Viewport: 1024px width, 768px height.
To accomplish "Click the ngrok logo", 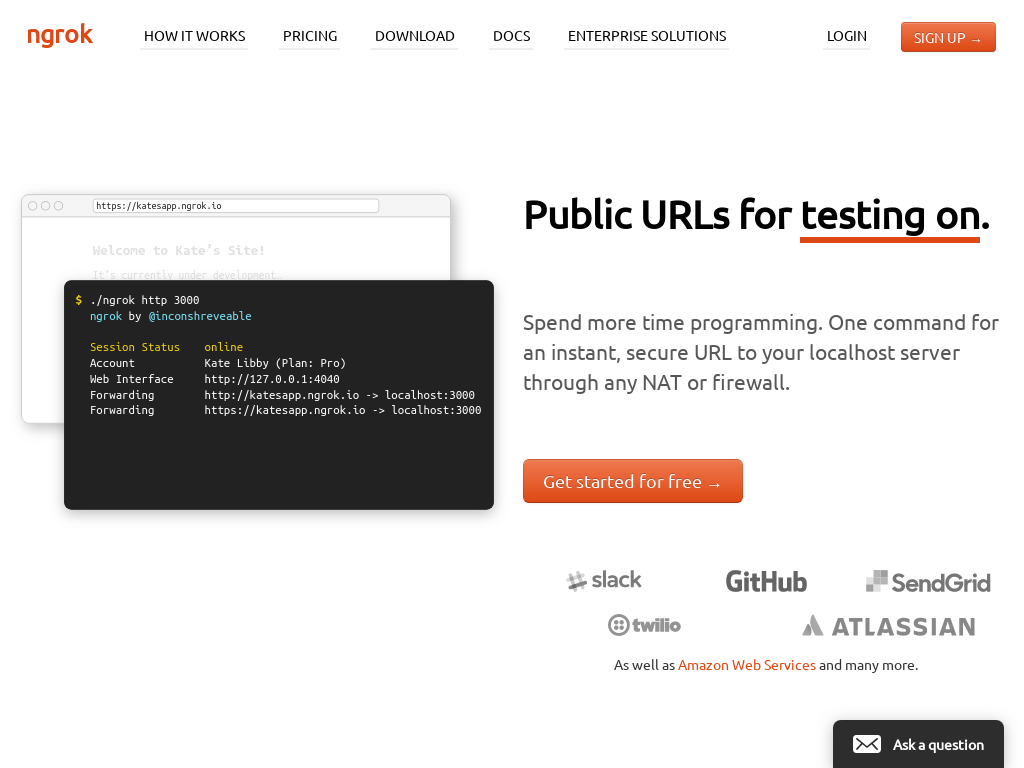I will (60, 36).
